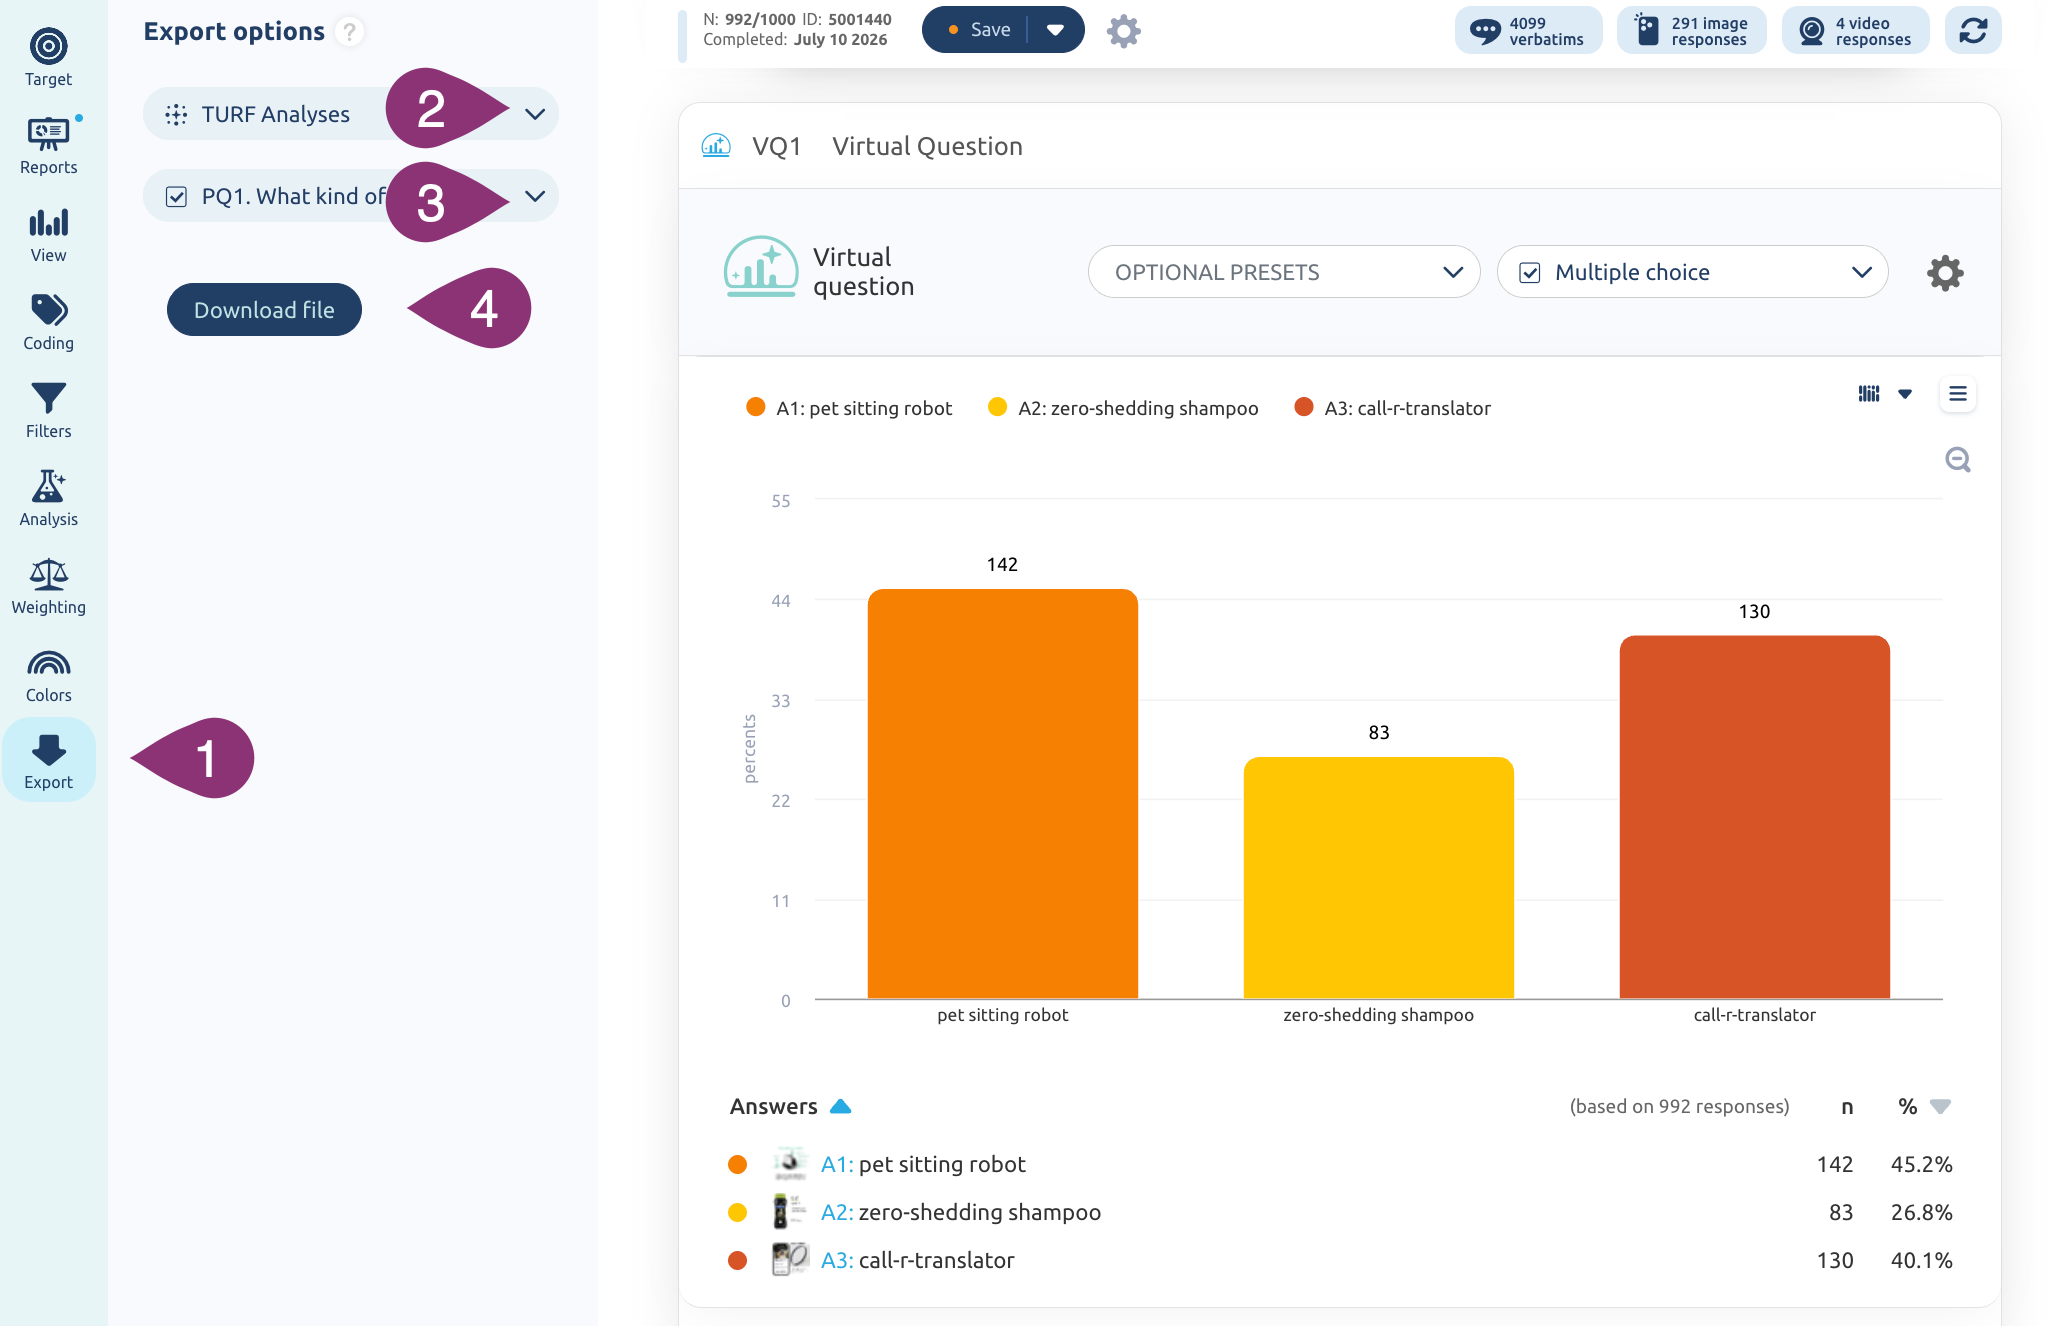
Task: Open the Target section in sidebar
Action: pyautogui.click(x=48, y=58)
